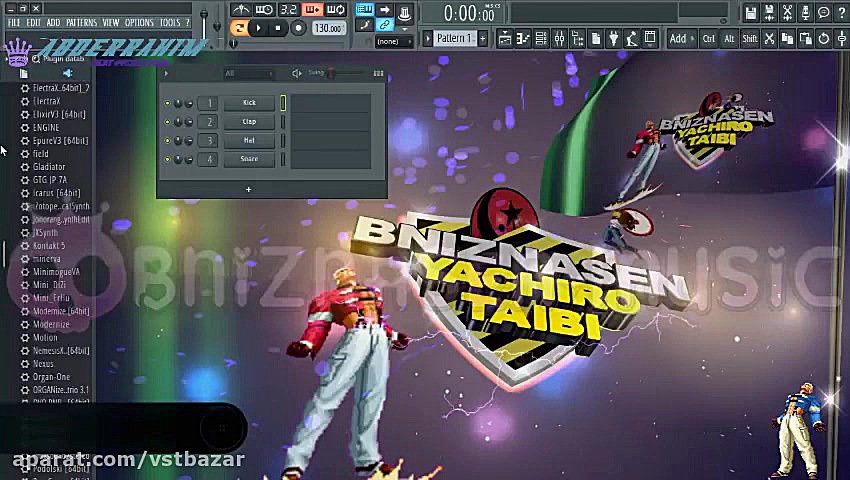Open the metronome tool in the toolbar

(x=241, y=10)
